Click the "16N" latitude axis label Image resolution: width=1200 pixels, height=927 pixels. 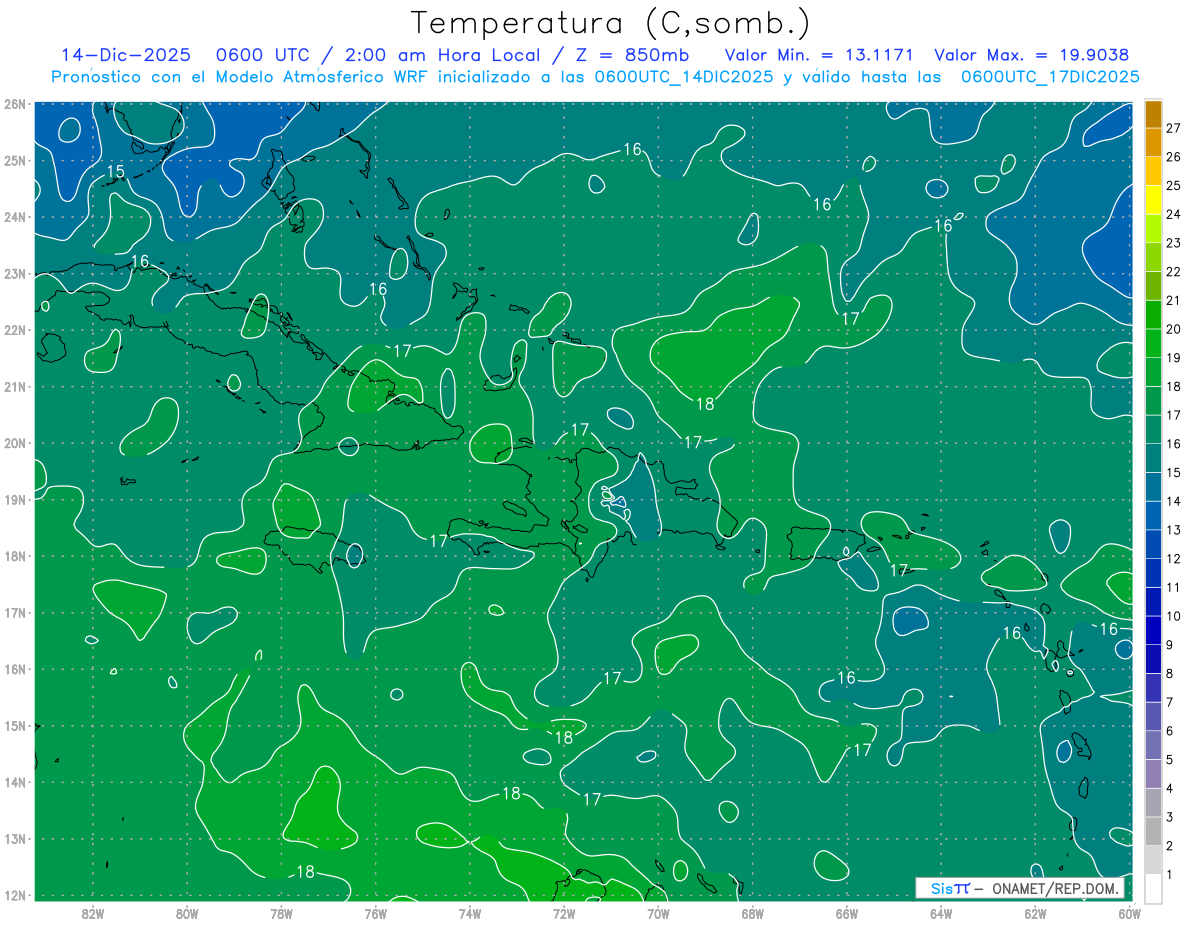15,669
